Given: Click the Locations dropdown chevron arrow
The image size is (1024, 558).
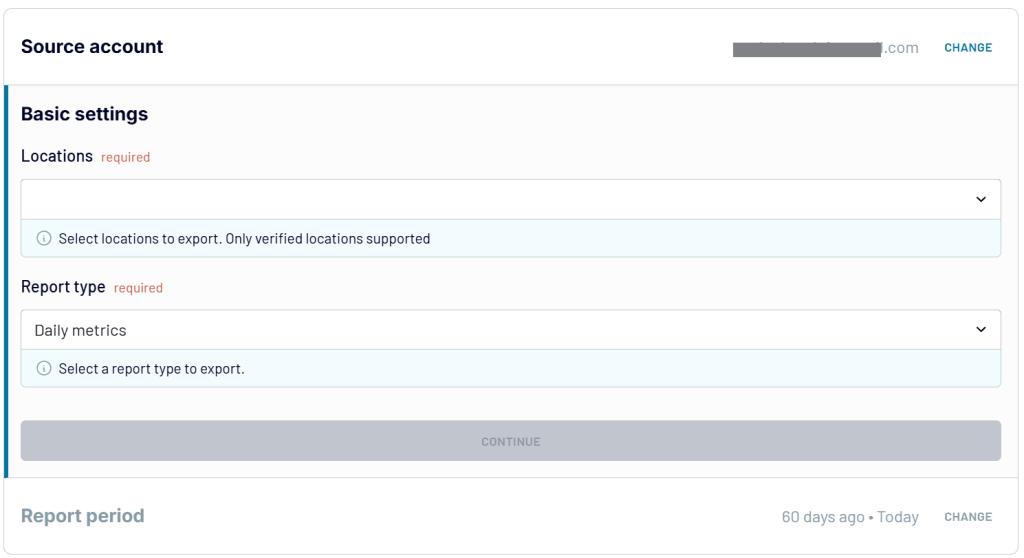Looking at the screenshot, I should [981, 199].
